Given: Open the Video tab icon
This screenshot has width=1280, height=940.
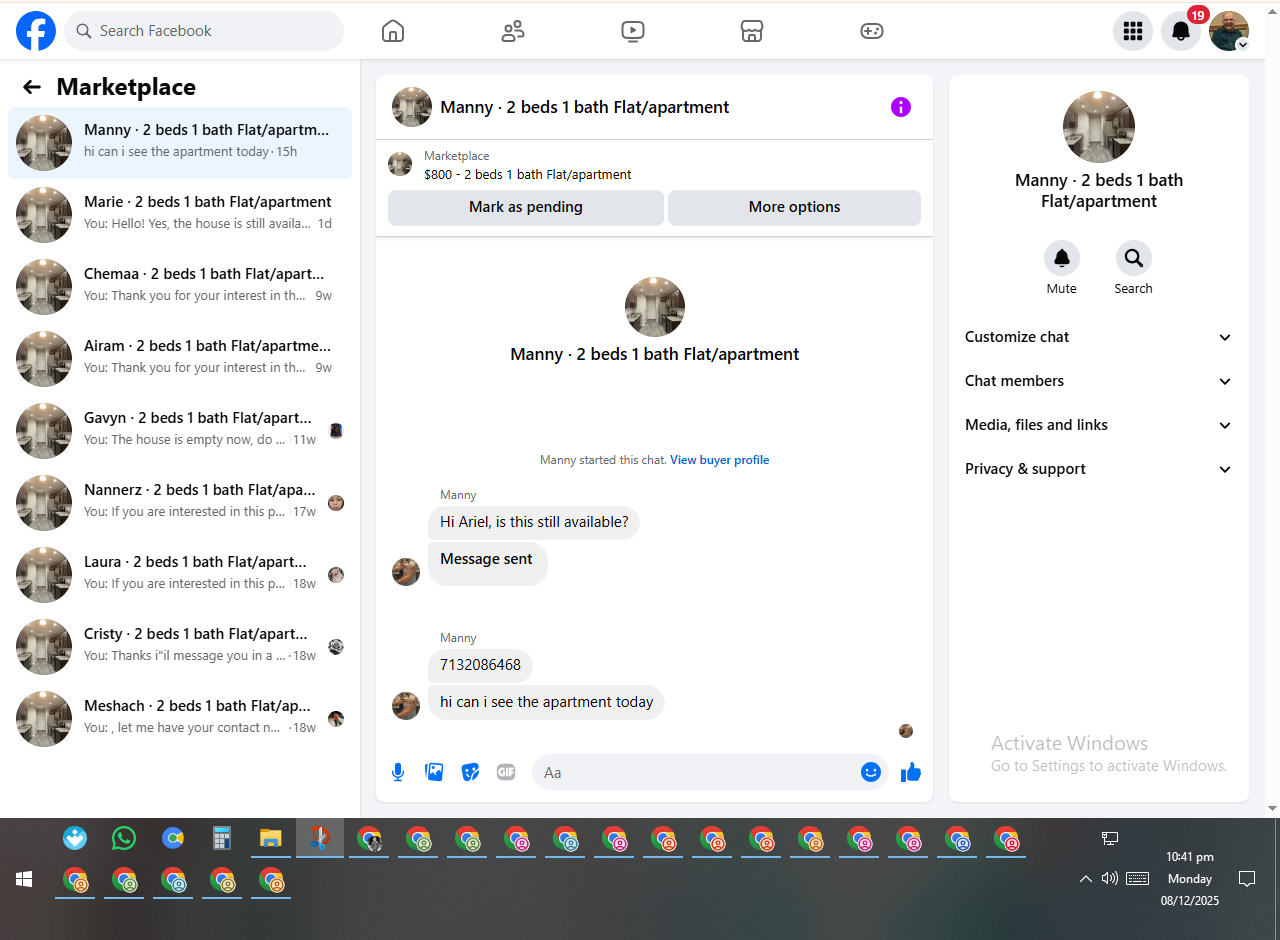Looking at the screenshot, I should (x=633, y=31).
